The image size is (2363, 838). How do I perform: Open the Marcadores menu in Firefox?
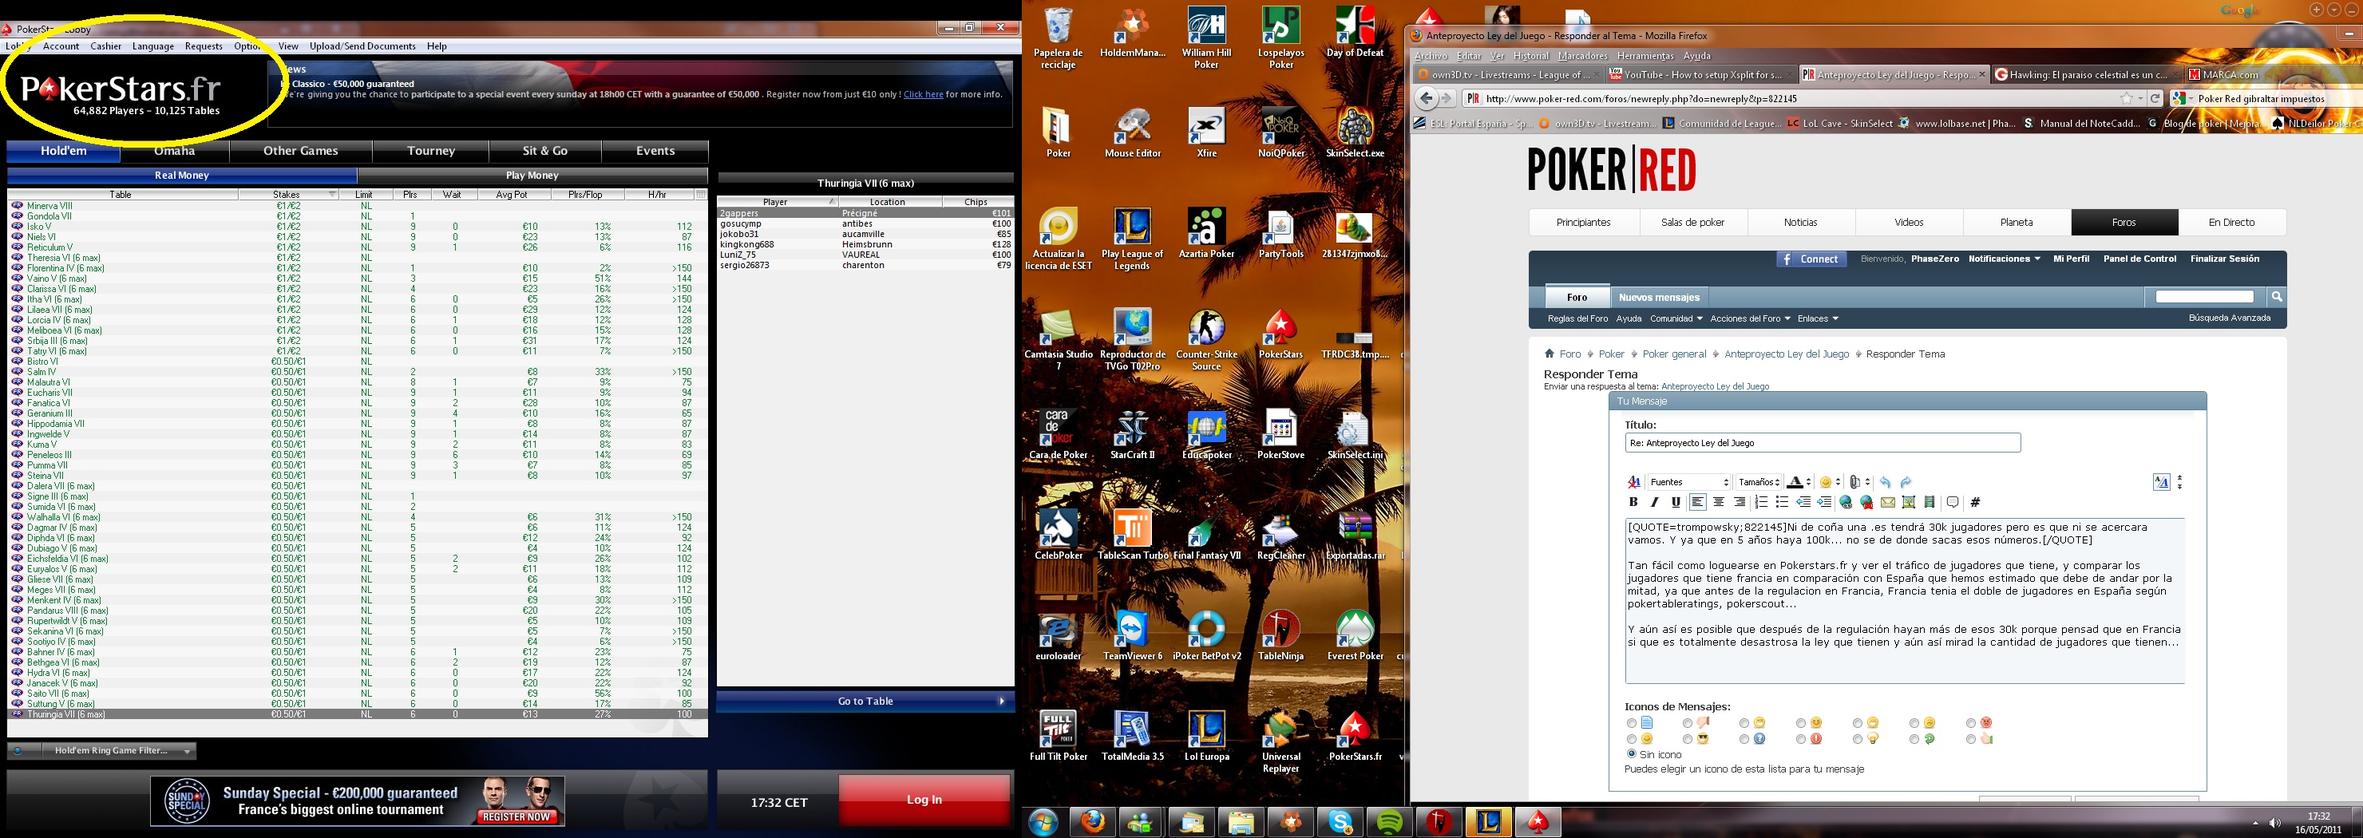point(1583,55)
